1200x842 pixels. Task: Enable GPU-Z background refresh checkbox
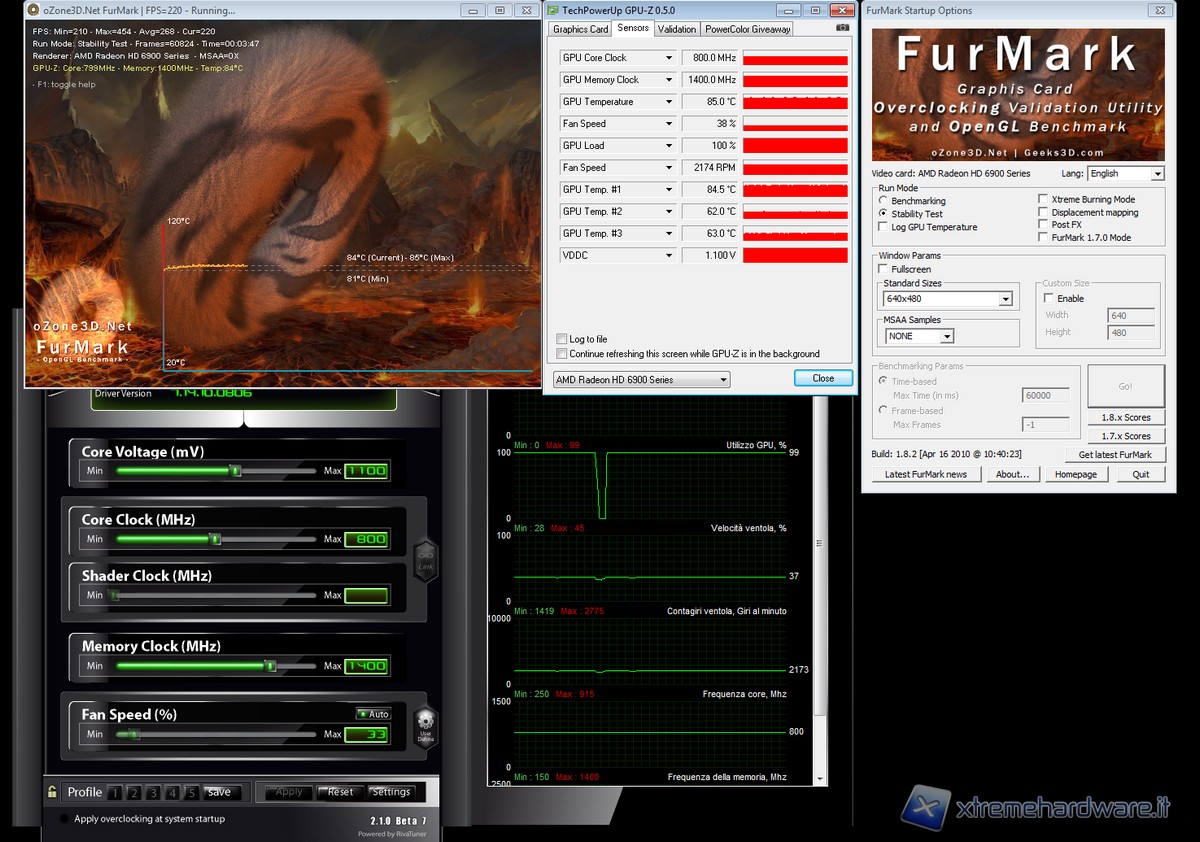[561, 354]
